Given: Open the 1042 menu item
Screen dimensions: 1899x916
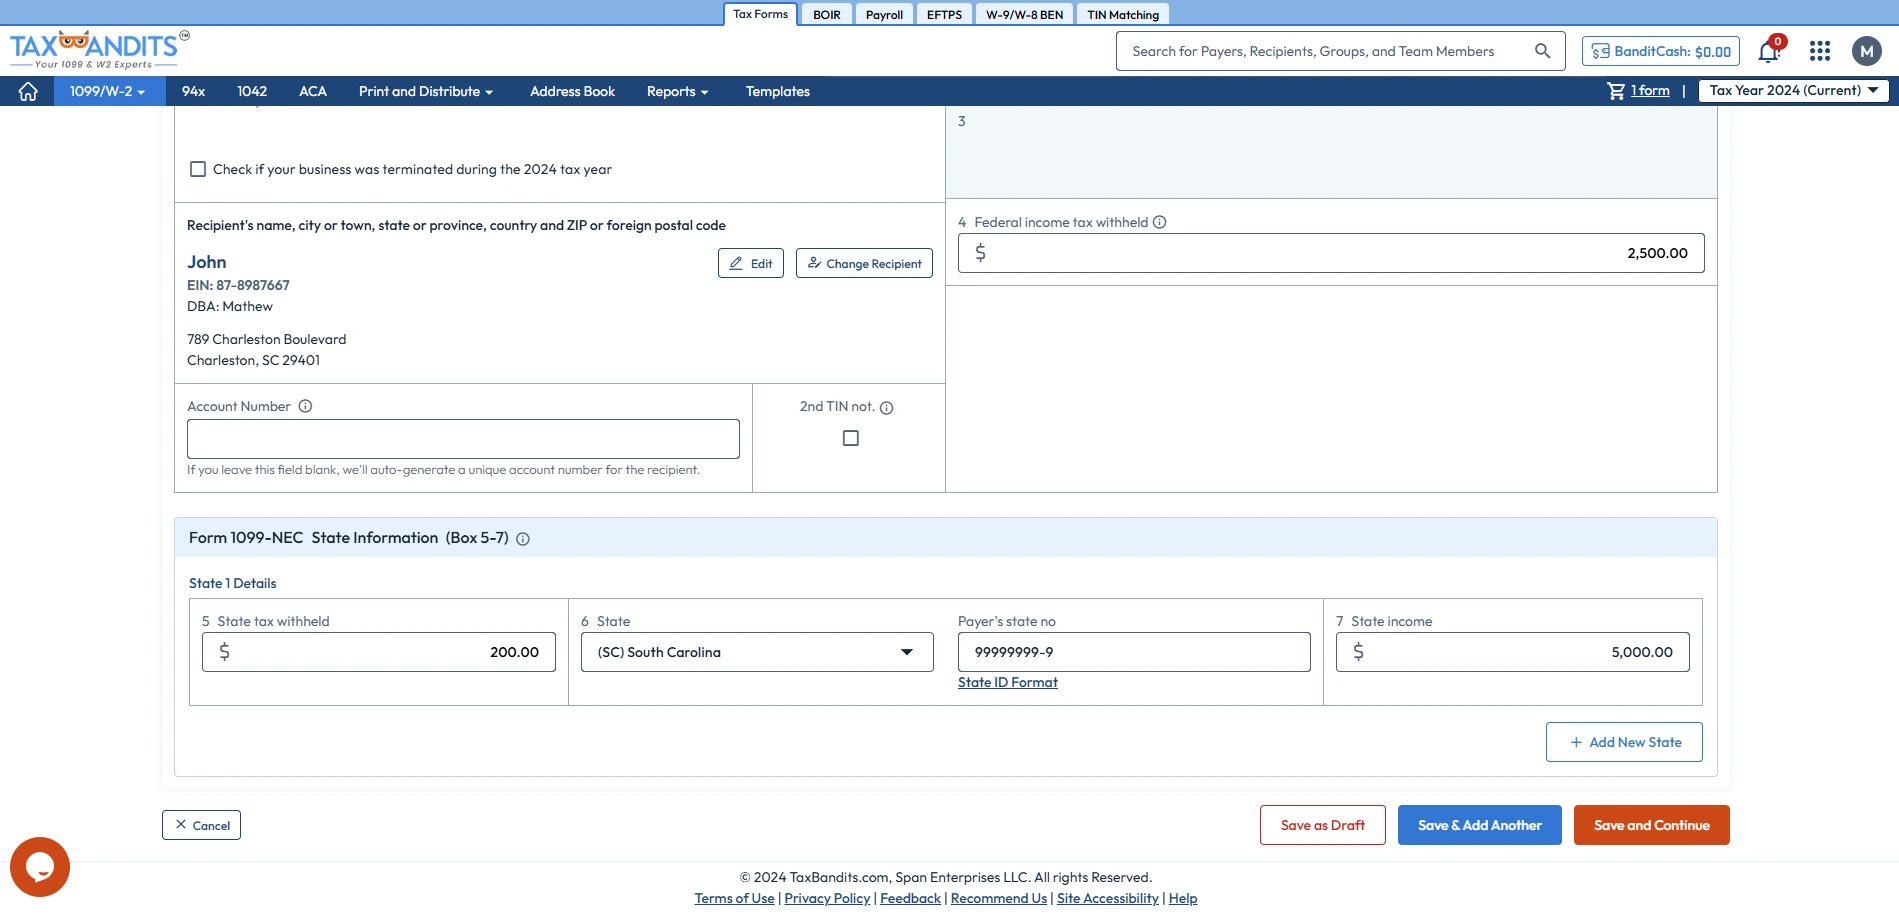Looking at the screenshot, I should (252, 91).
